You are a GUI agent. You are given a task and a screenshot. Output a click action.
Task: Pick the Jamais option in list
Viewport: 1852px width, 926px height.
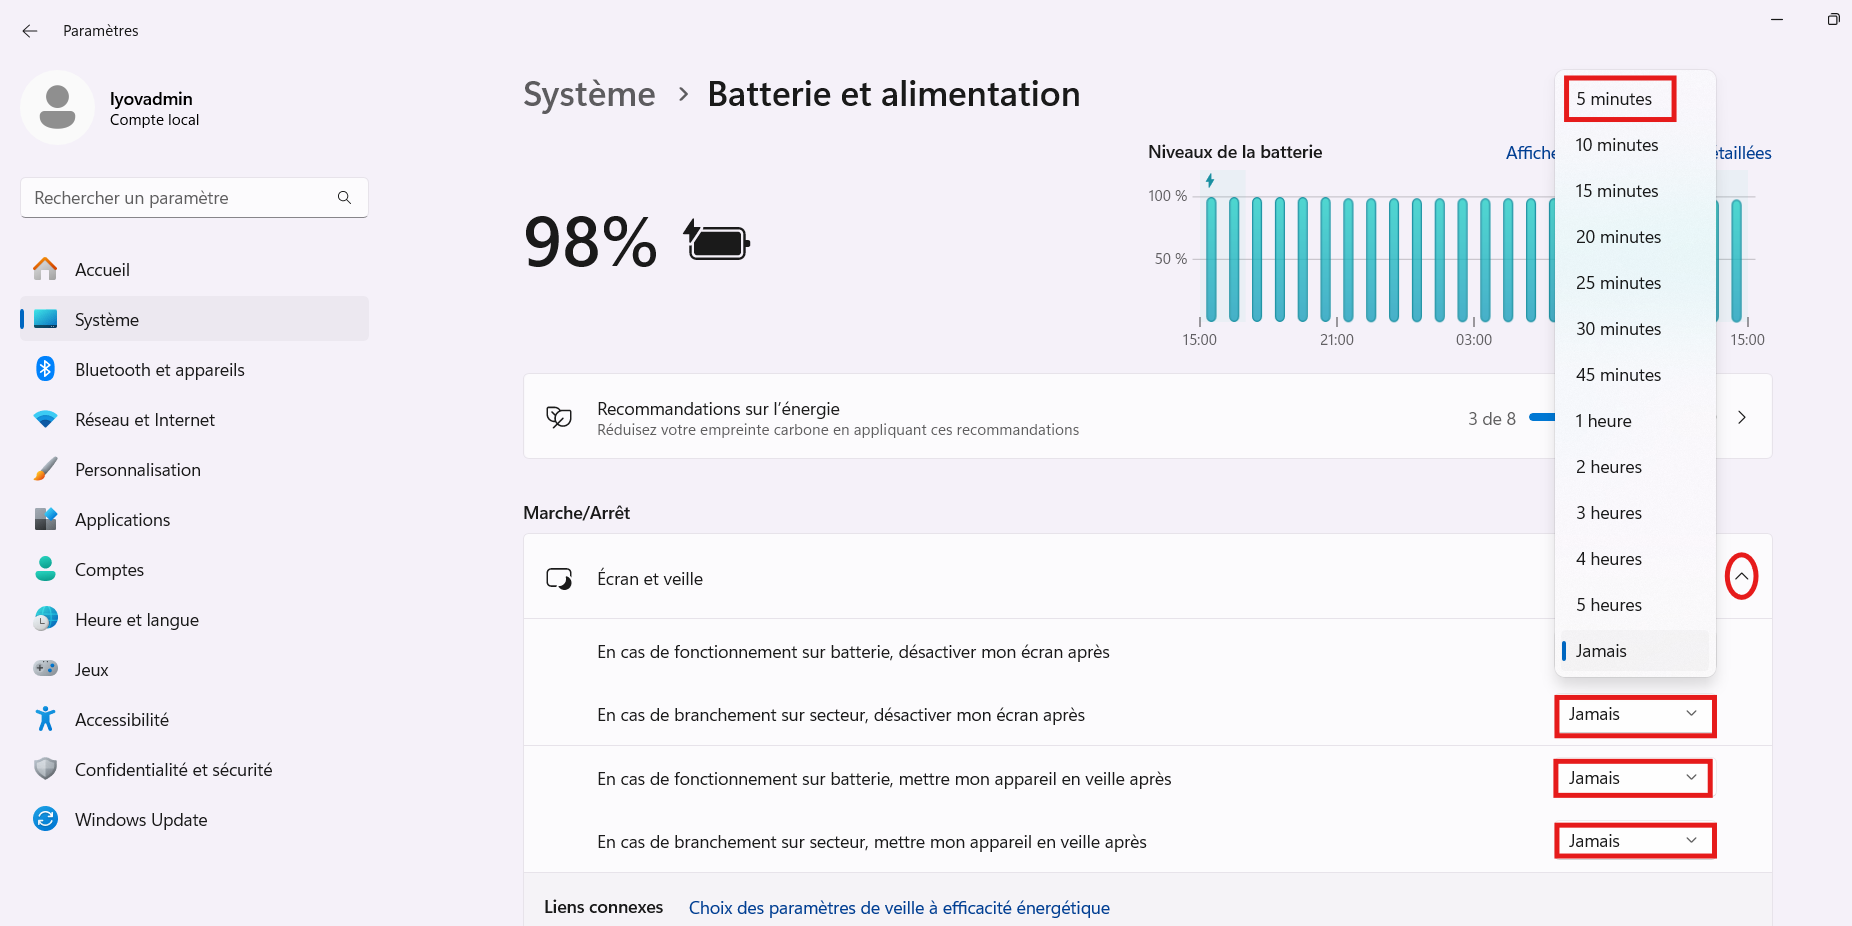[x=1601, y=651]
